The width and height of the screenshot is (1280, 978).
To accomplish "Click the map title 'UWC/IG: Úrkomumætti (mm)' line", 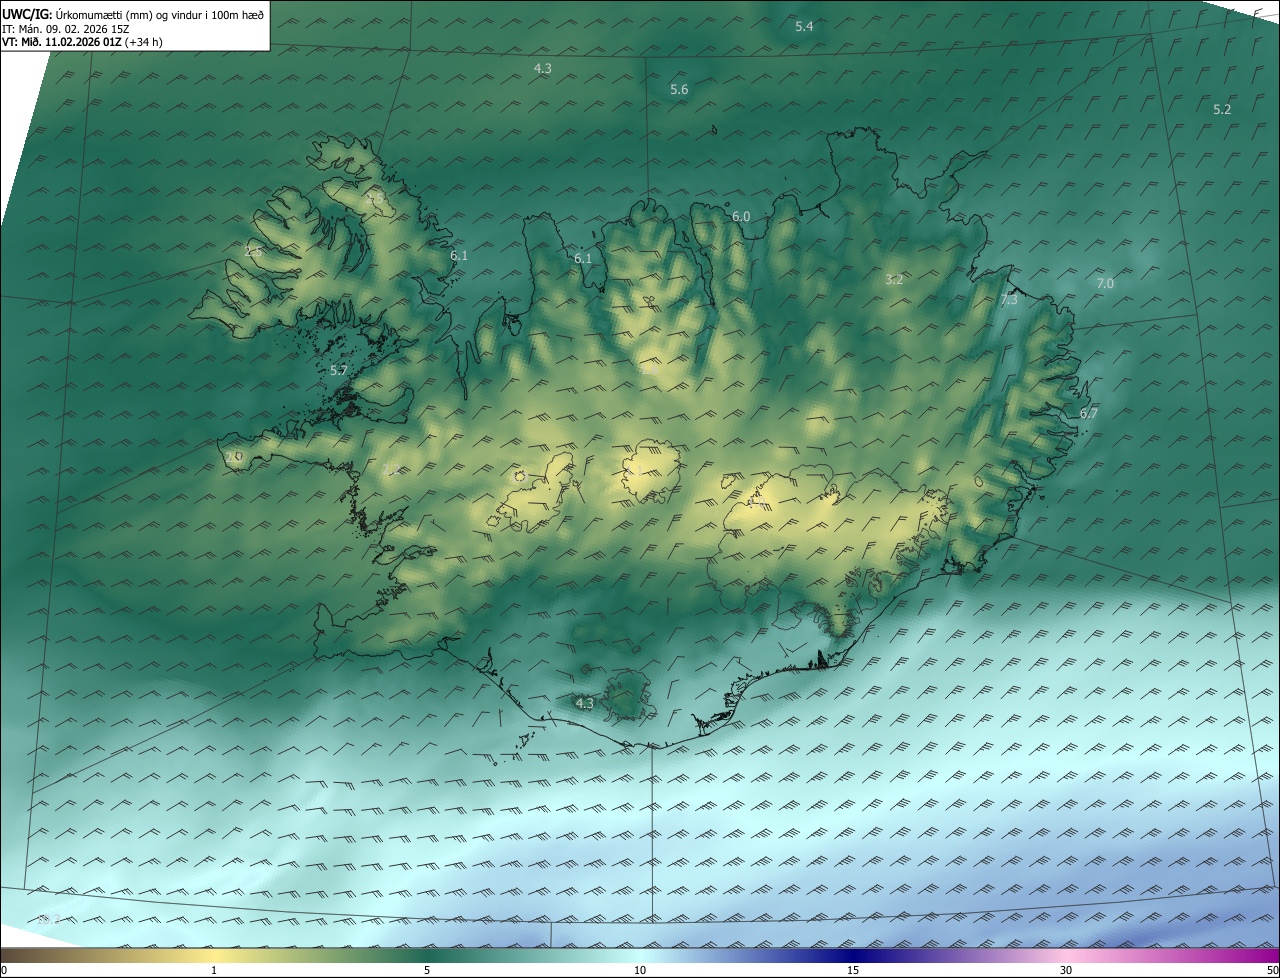I will coord(133,14).
